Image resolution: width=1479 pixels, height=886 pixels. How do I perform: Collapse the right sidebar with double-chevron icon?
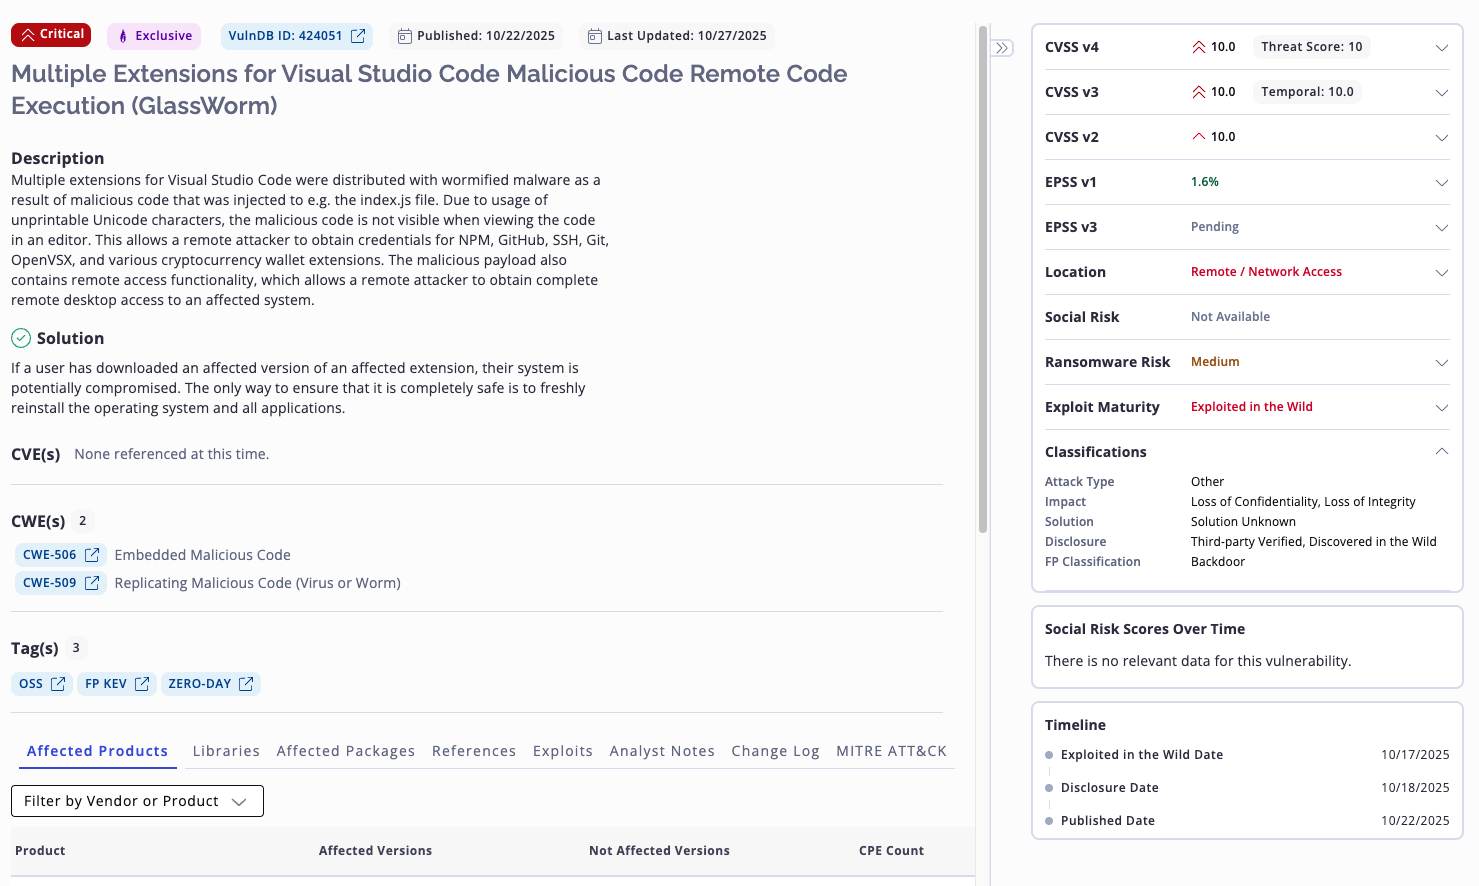click(1002, 48)
